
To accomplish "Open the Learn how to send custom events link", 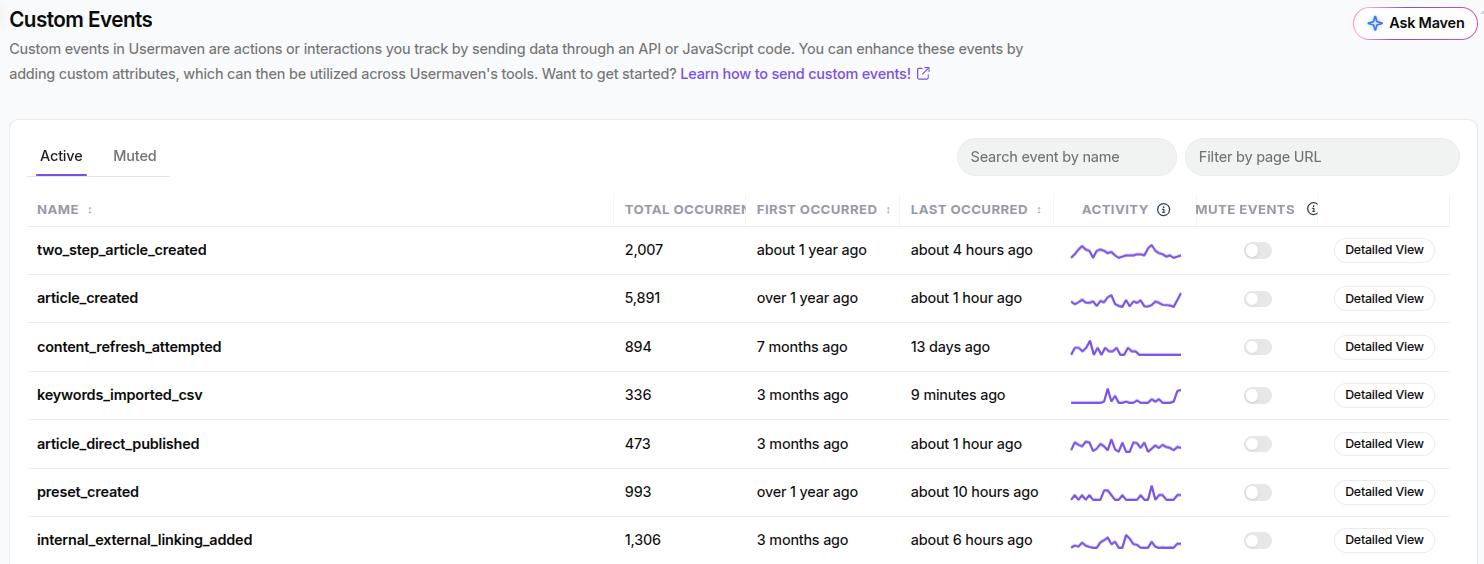I will (x=795, y=74).
